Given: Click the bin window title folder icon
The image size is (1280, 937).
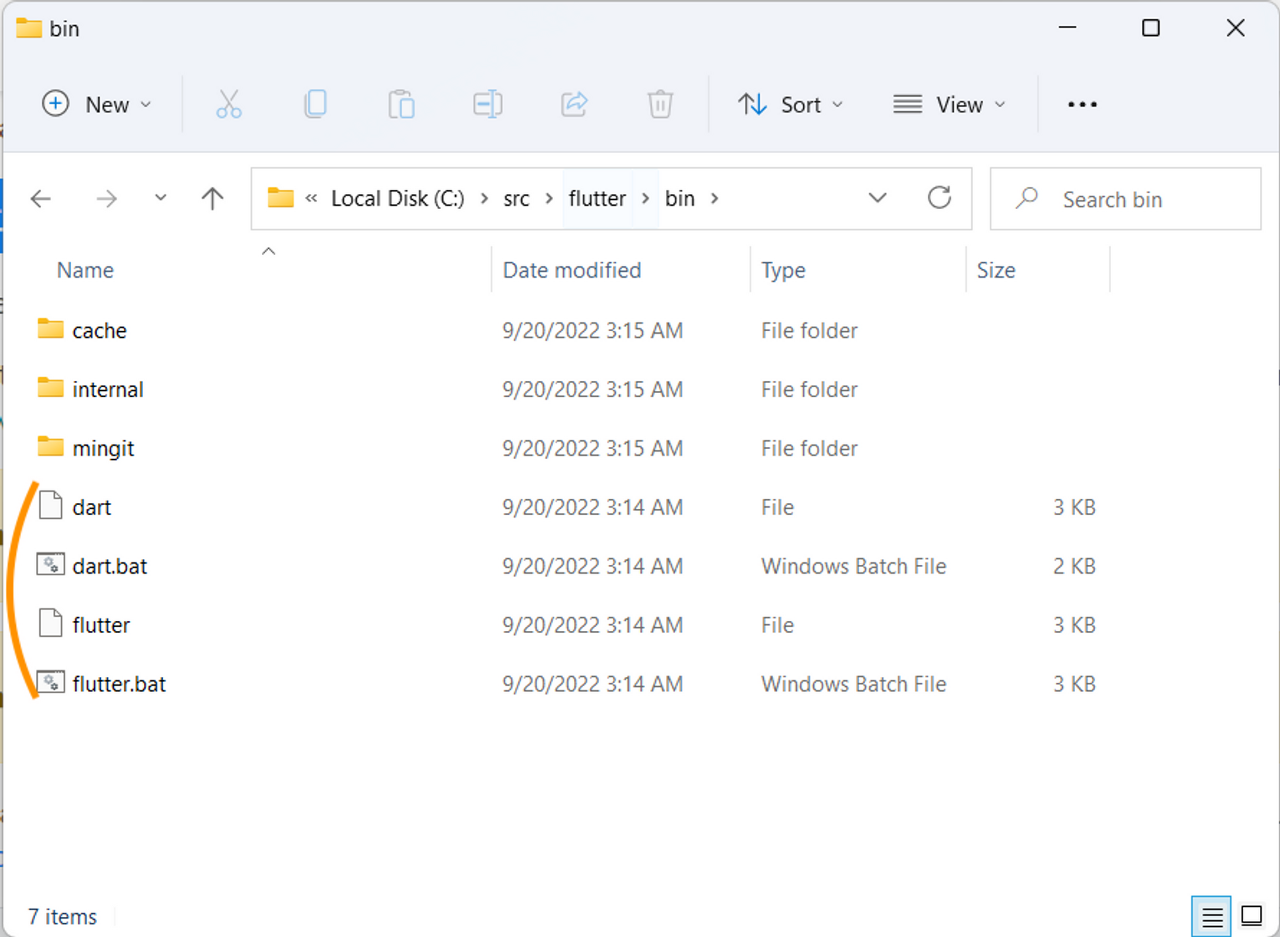Looking at the screenshot, I should click(29, 28).
